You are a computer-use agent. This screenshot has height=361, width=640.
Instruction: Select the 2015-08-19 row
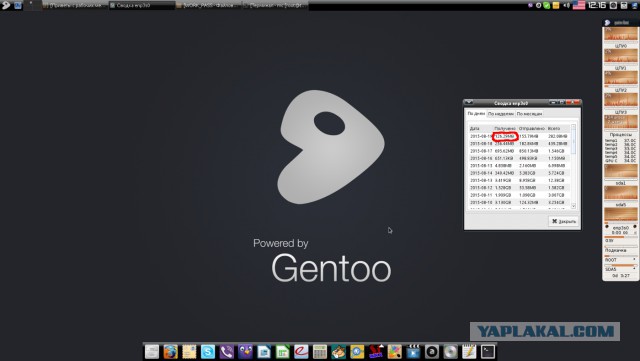[x=519, y=136]
